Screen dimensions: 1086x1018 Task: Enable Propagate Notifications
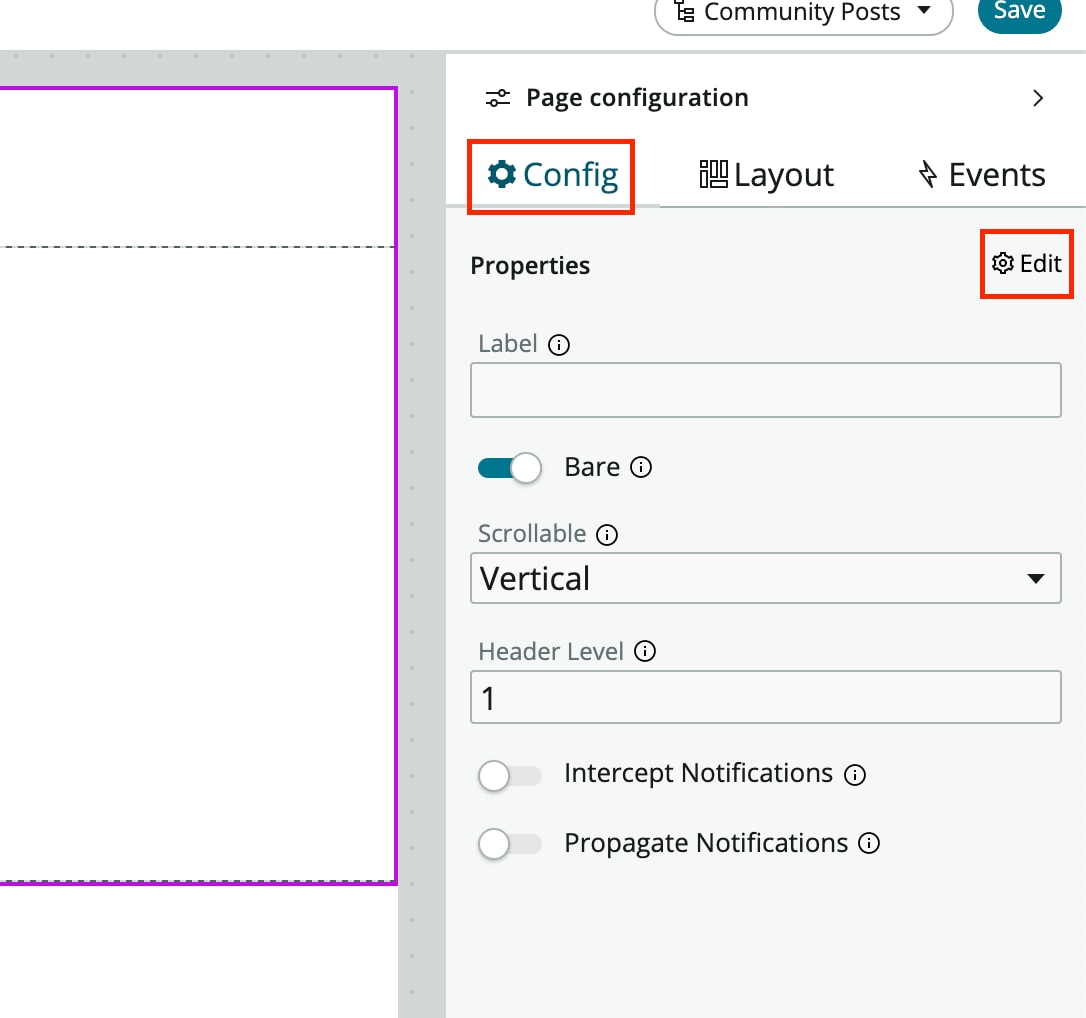pos(510,844)
